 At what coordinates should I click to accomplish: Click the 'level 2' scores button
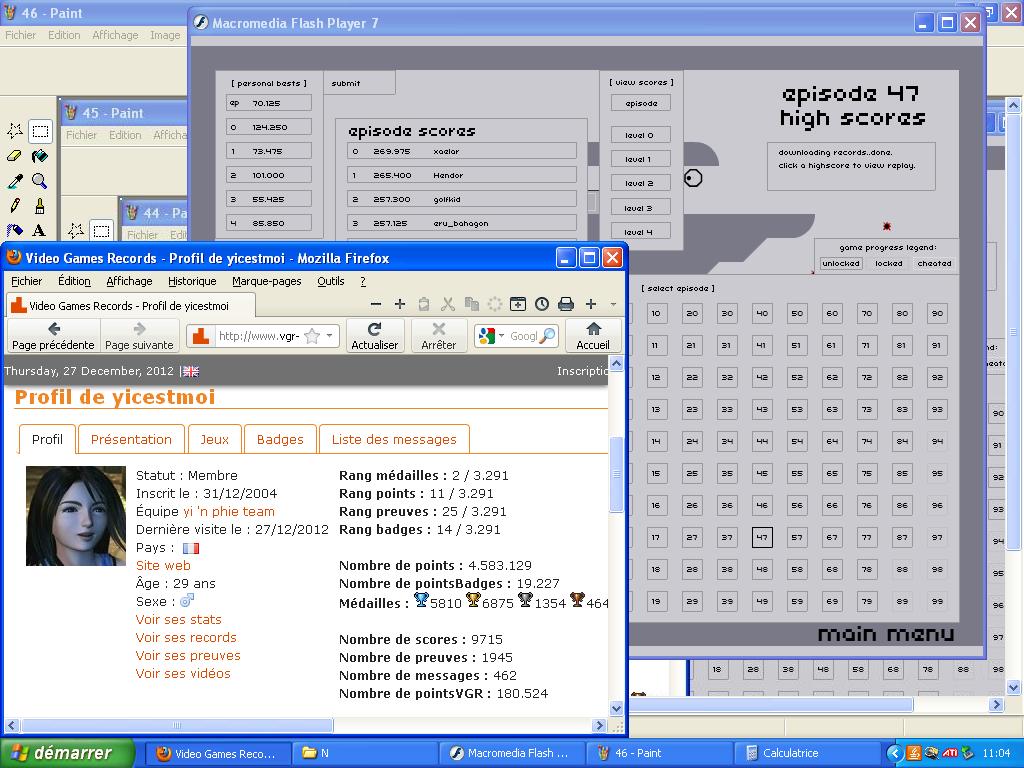tap(639, 183)
